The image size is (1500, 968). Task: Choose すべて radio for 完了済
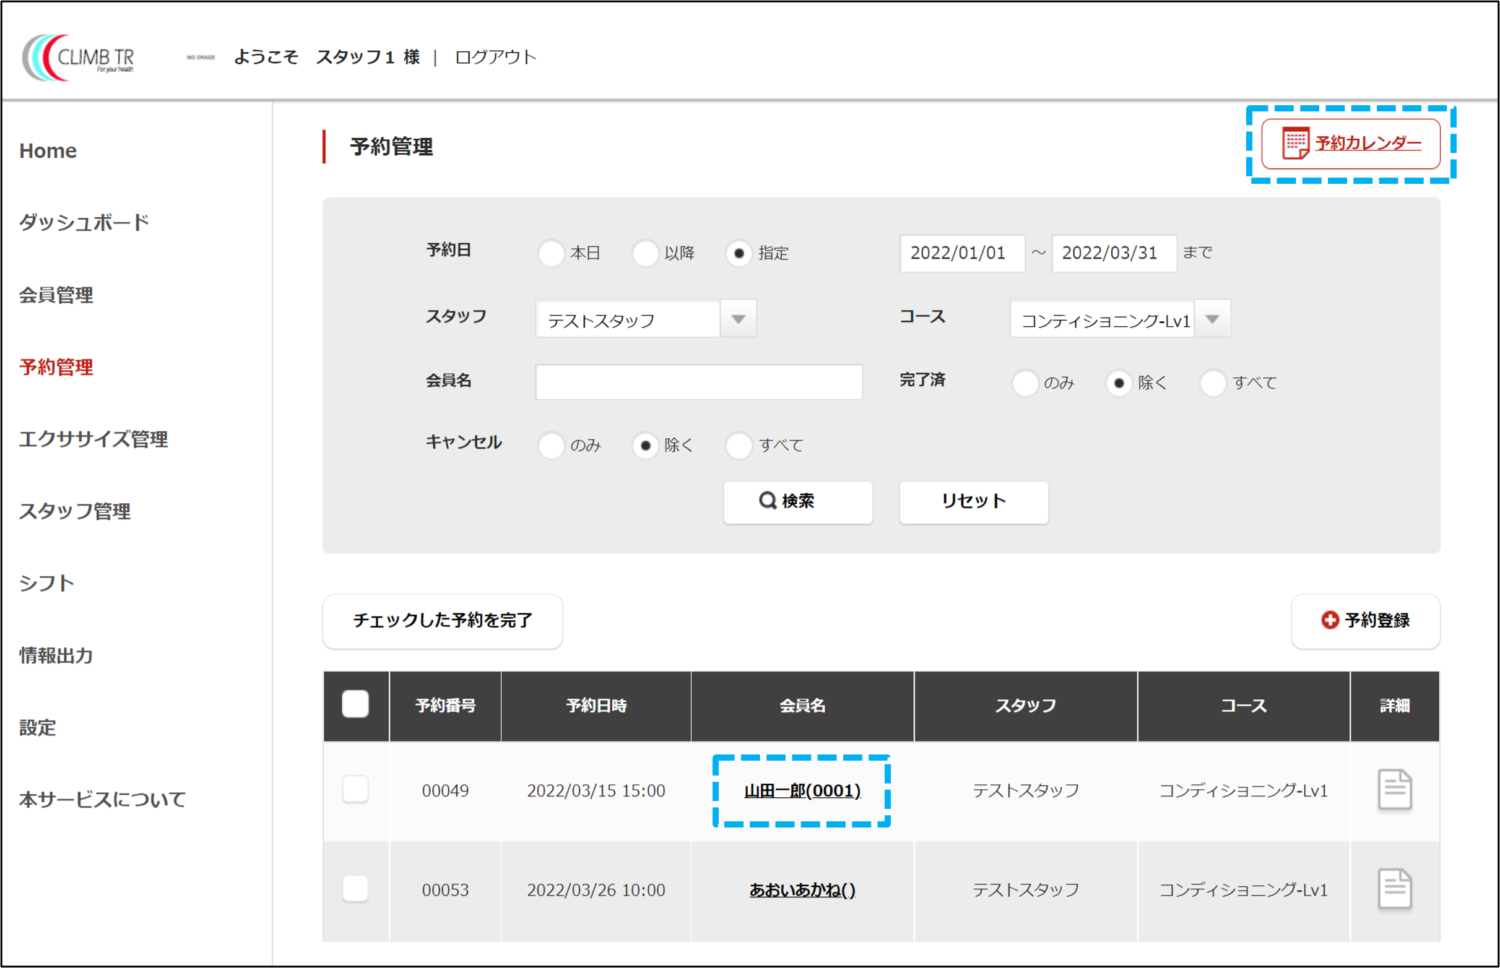click(1212, 383)
